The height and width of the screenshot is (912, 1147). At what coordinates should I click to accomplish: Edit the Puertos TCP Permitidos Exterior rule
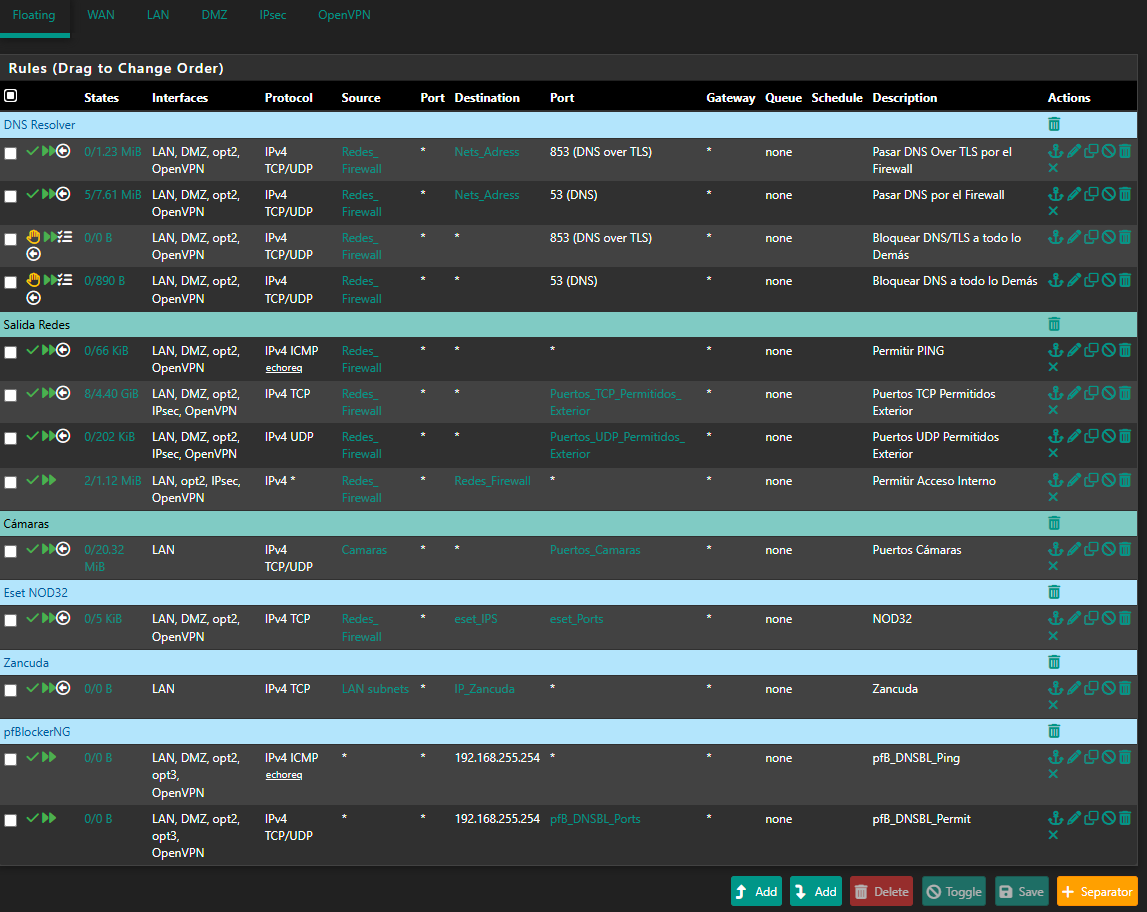[1073, 393]
